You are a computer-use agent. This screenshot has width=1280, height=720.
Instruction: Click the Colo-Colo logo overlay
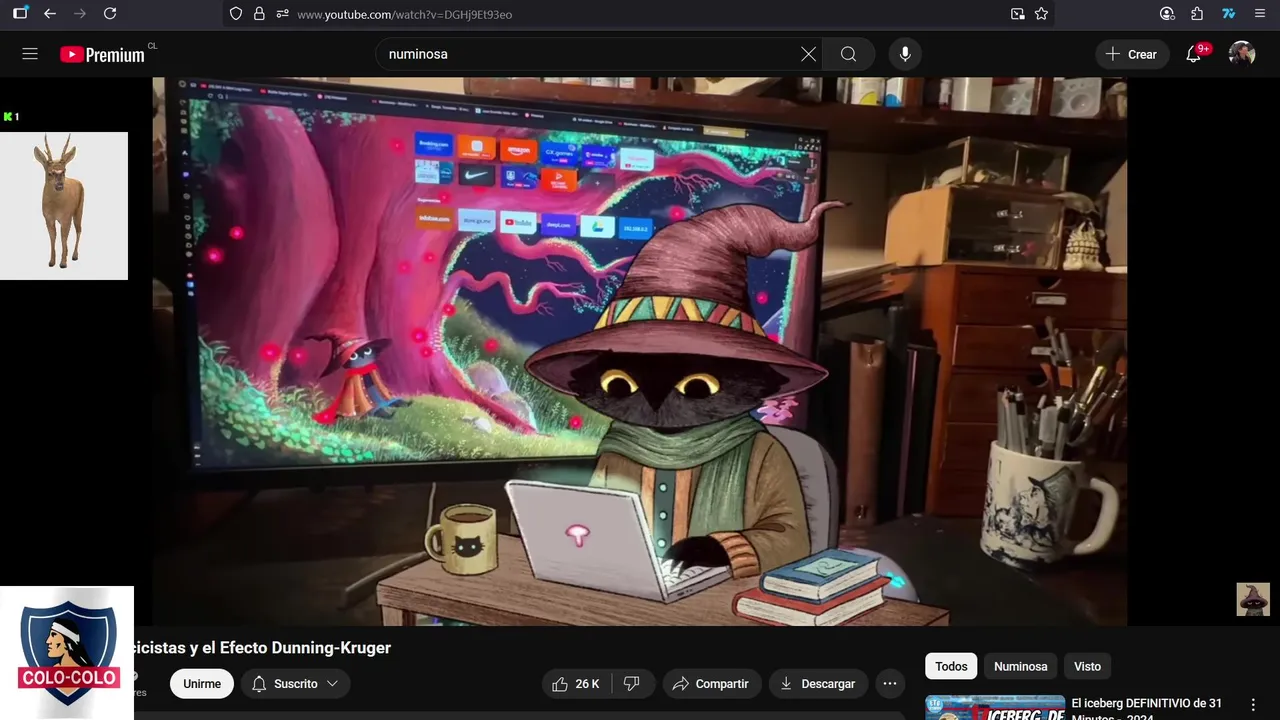67,652
